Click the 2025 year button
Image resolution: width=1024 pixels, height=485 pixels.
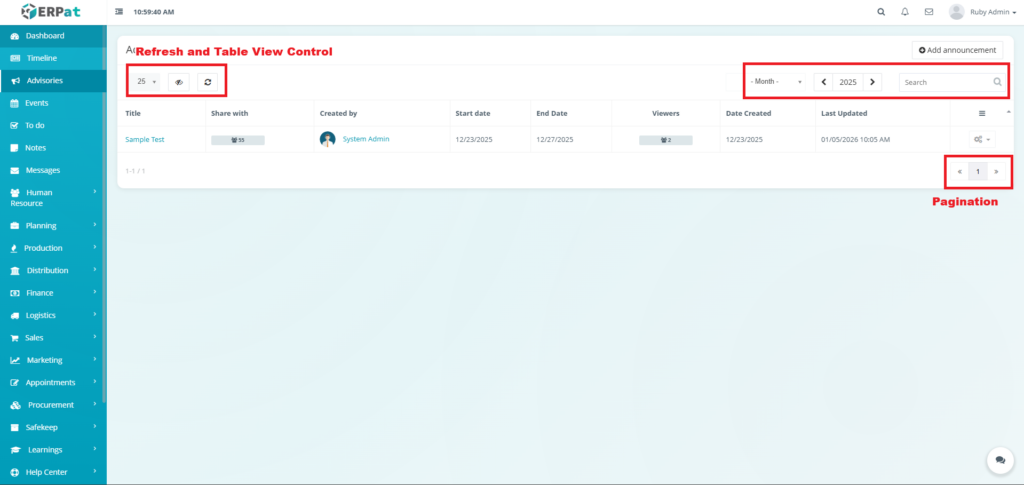click(848, 82)
